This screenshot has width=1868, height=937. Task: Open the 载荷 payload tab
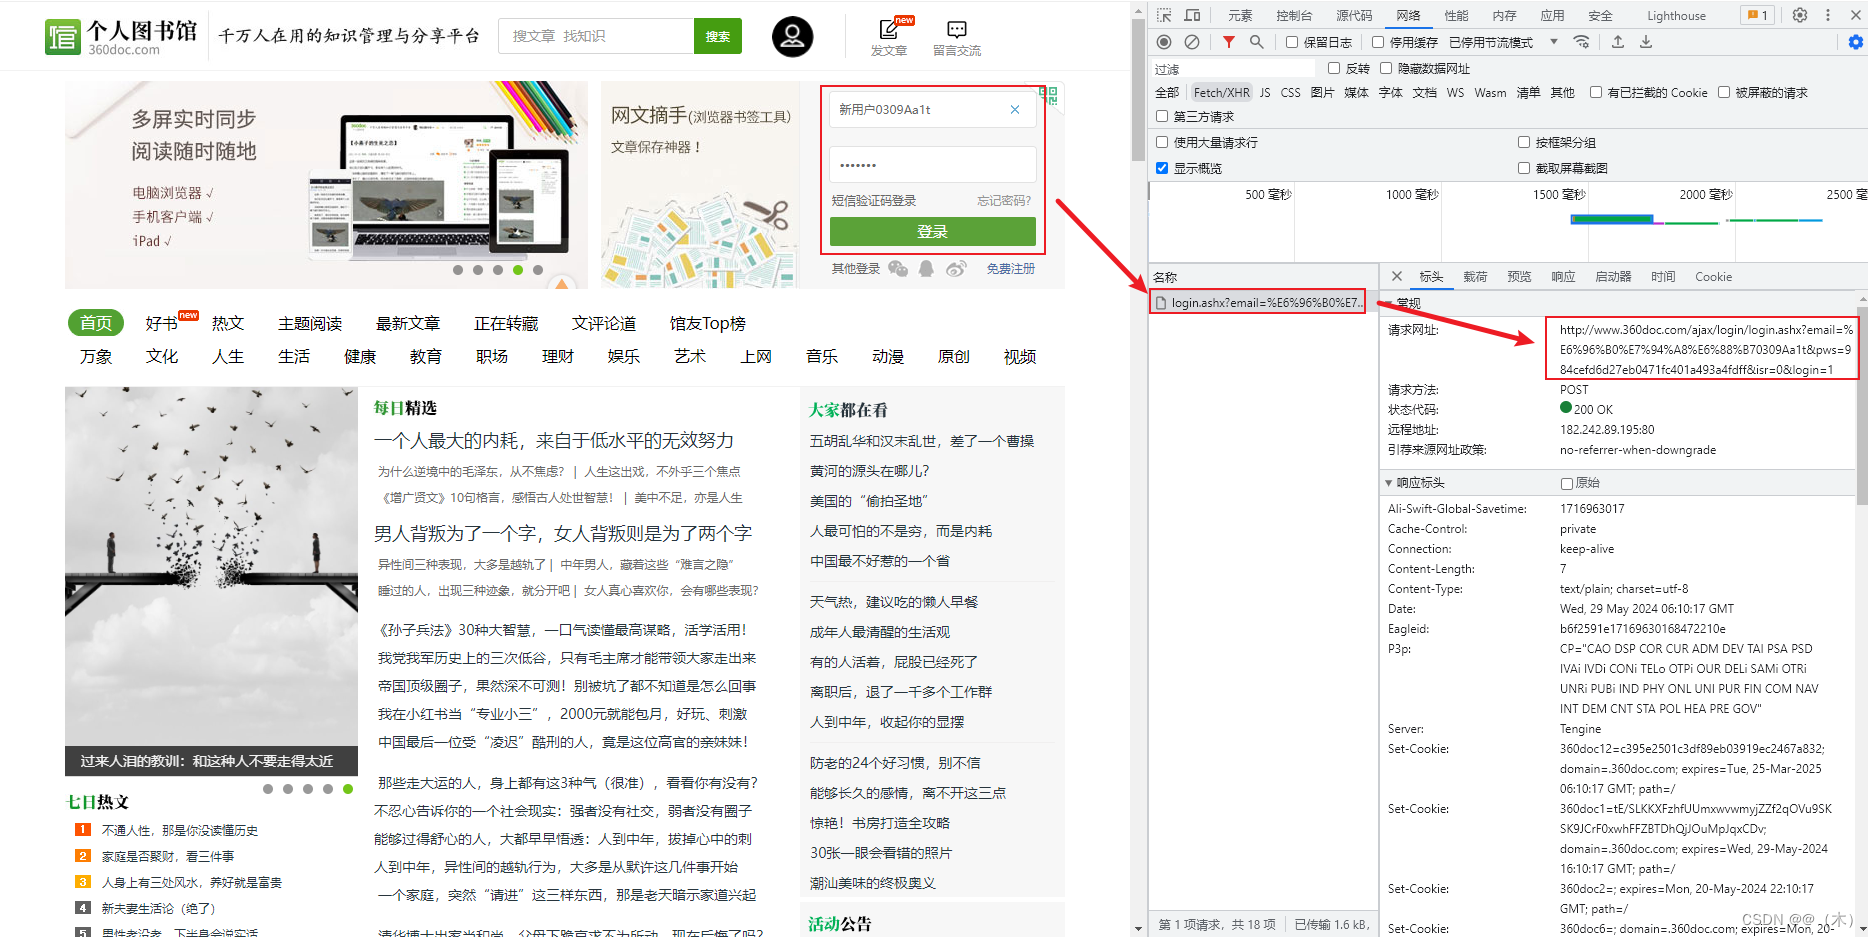point(1475,277)
